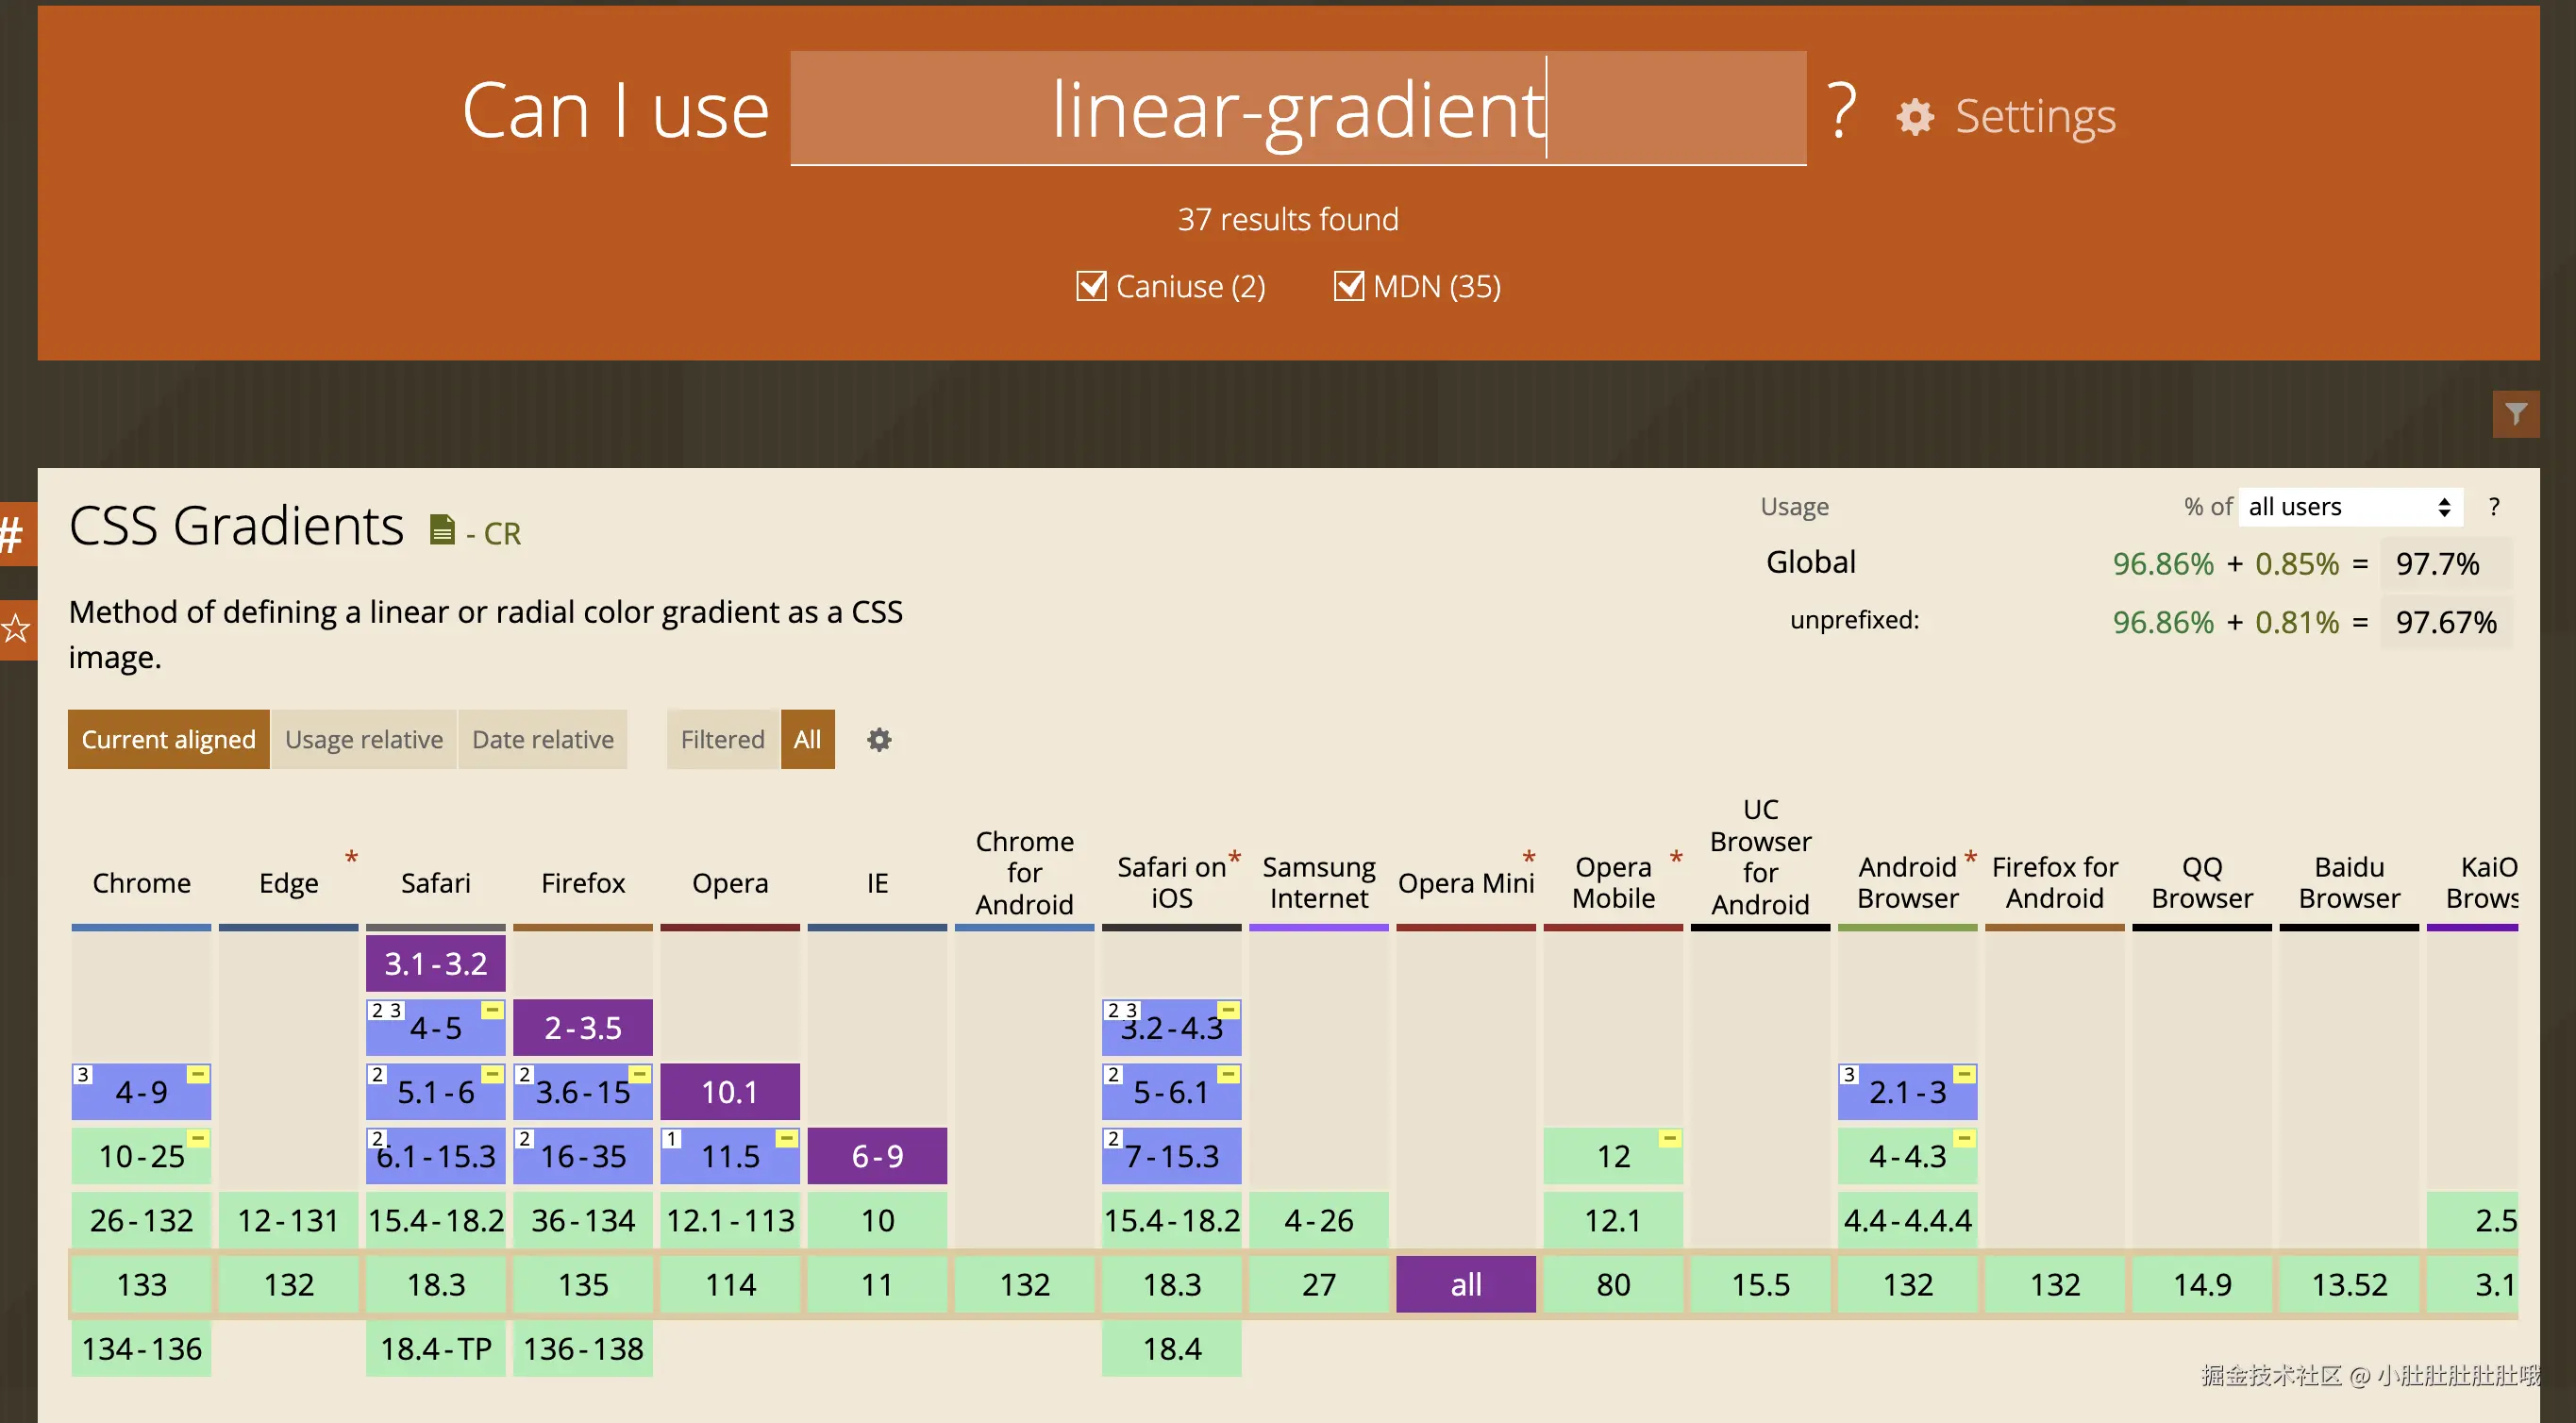Click into the linear-gradient search field
Image resolution: width=2576 pixels, height=1423 pixels.
[x=1297, y=109]
